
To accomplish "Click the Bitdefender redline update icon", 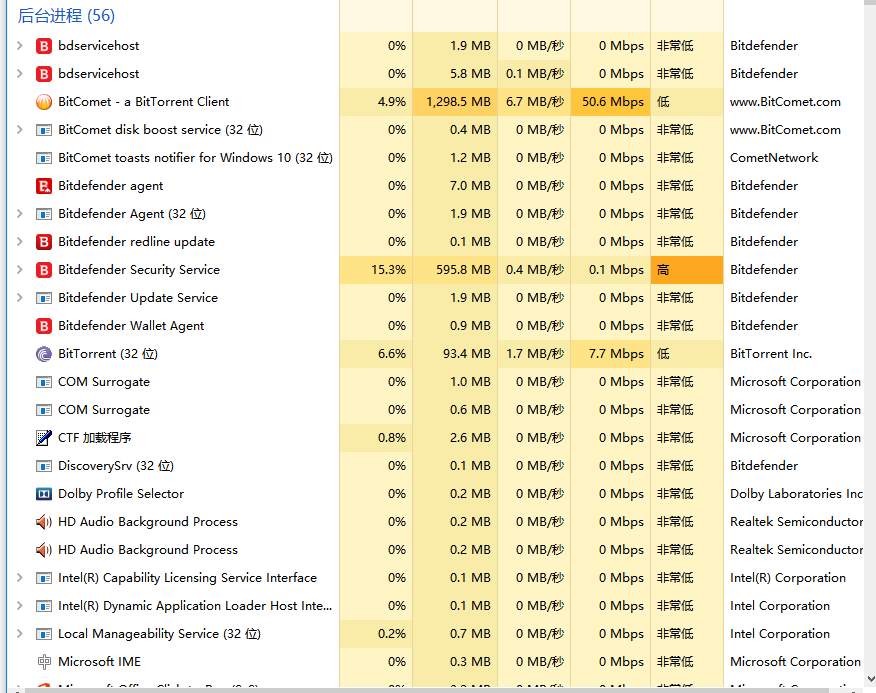I will tap(44, 241).
